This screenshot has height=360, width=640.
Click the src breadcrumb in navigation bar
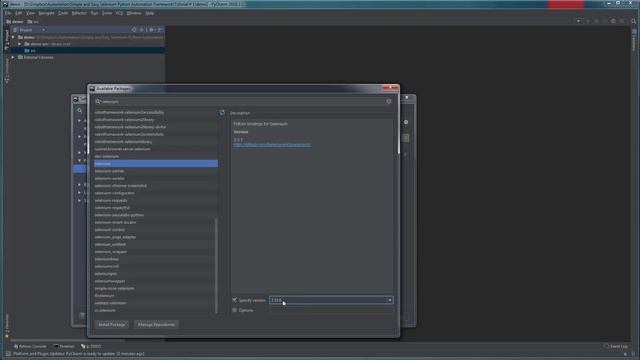pyautogui.click(x=33, y=21)
